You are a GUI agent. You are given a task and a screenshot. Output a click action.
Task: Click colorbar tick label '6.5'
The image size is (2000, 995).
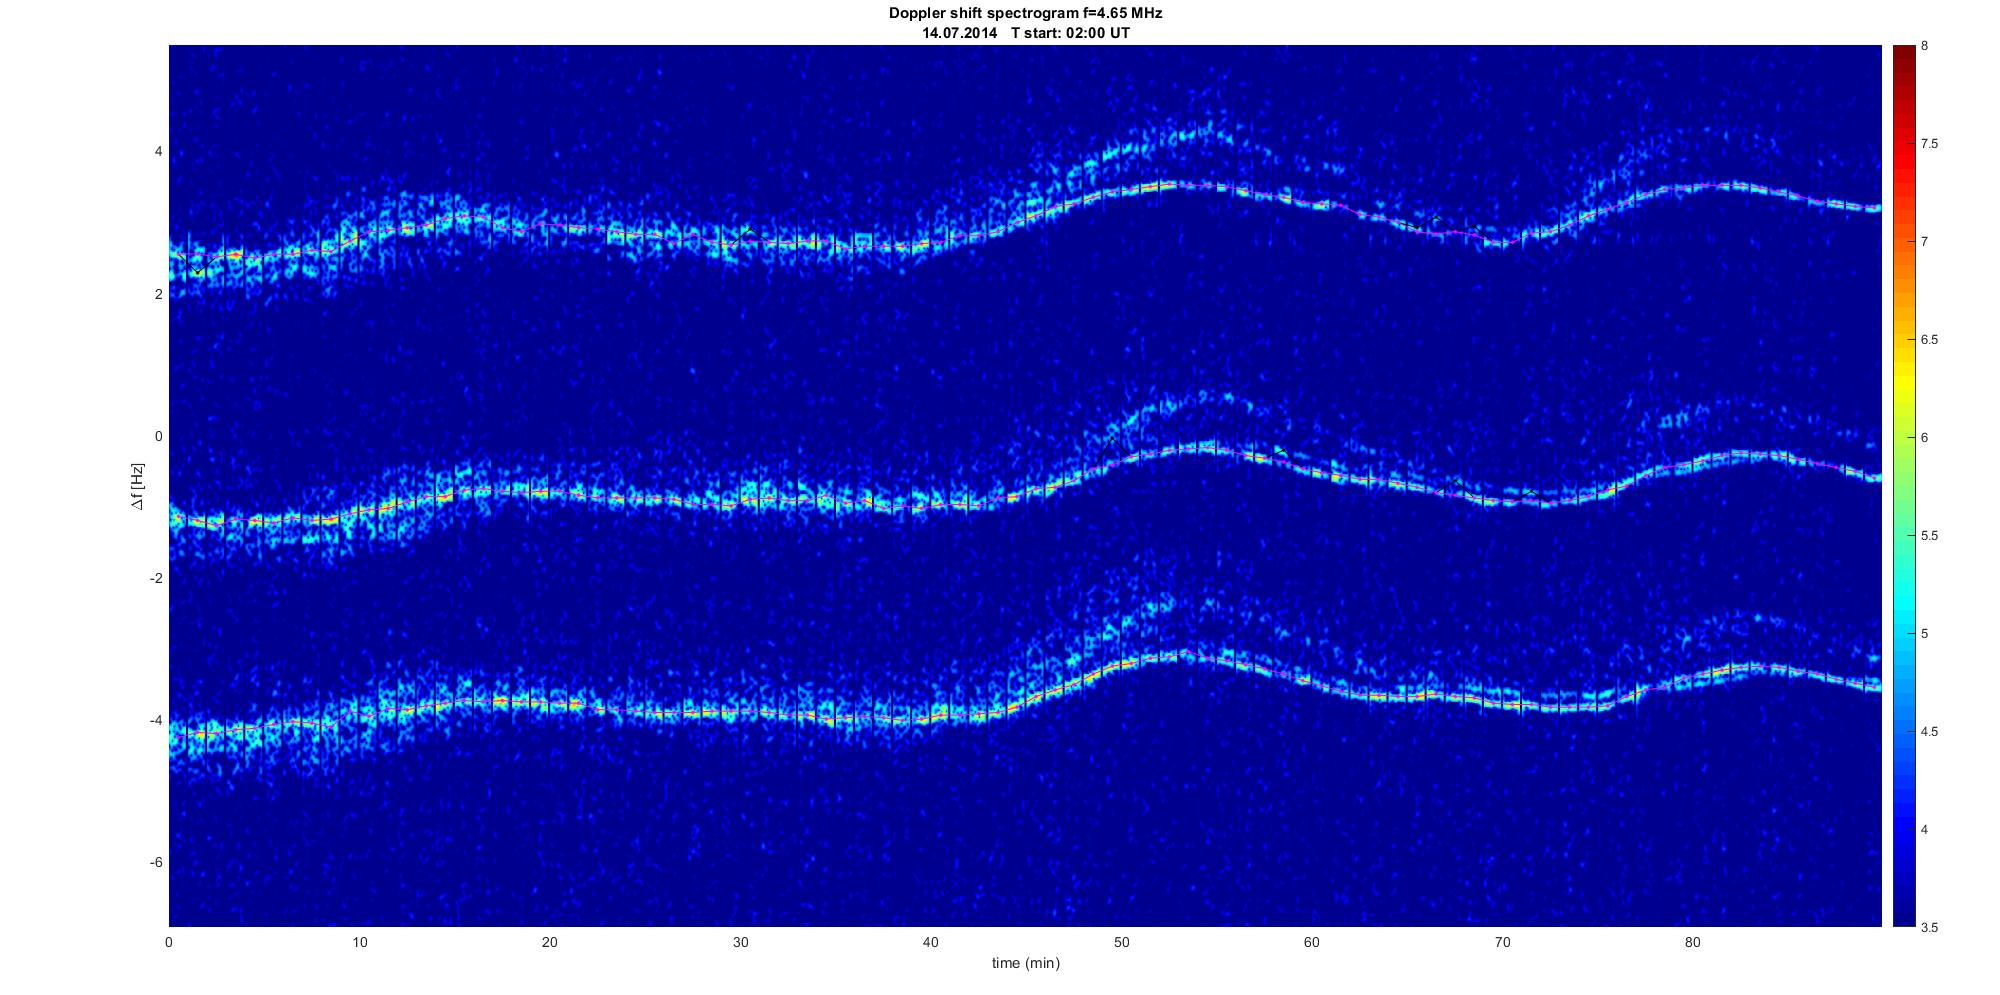click(x=1930, y=340)
